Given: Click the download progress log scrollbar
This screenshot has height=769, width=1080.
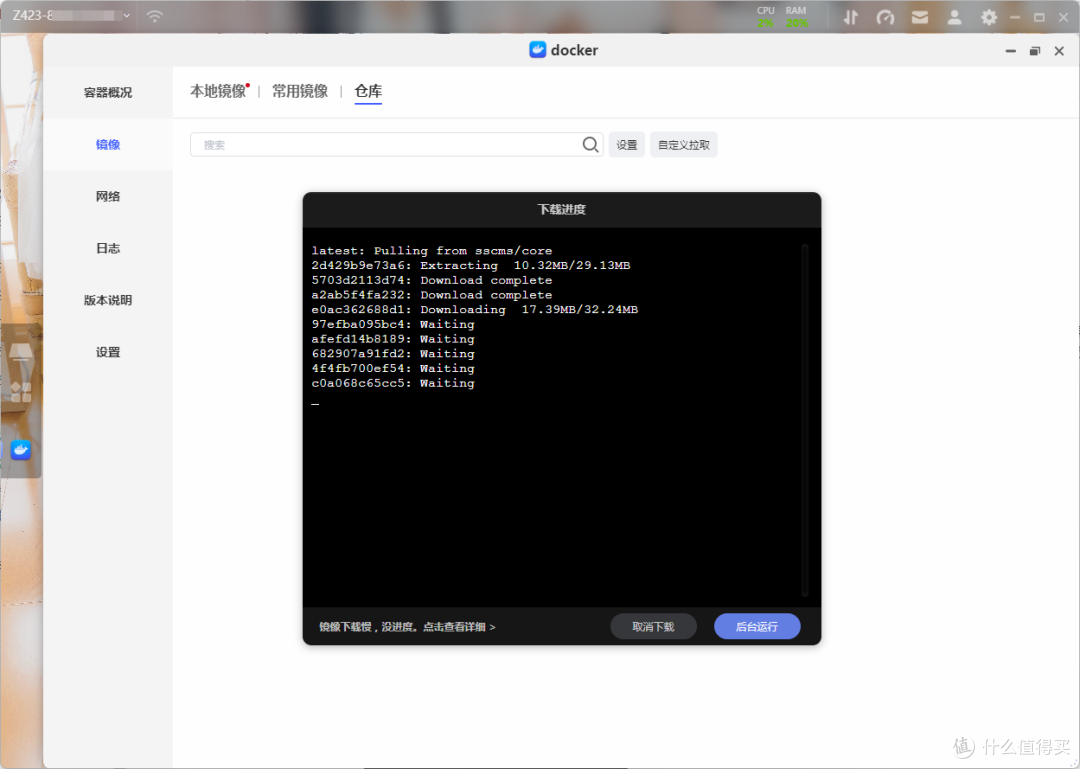Looking at the screenshot, I should point(804,420).
